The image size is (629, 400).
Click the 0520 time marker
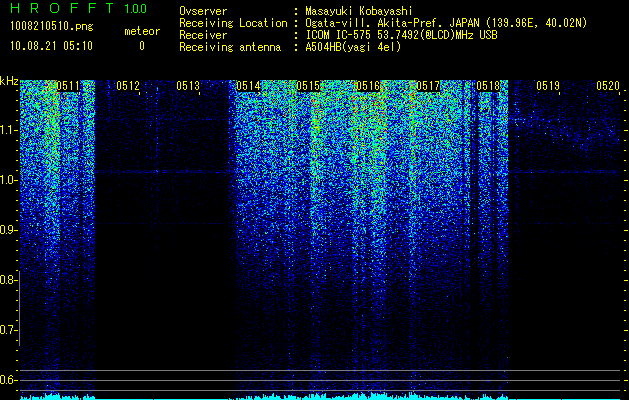608,85
